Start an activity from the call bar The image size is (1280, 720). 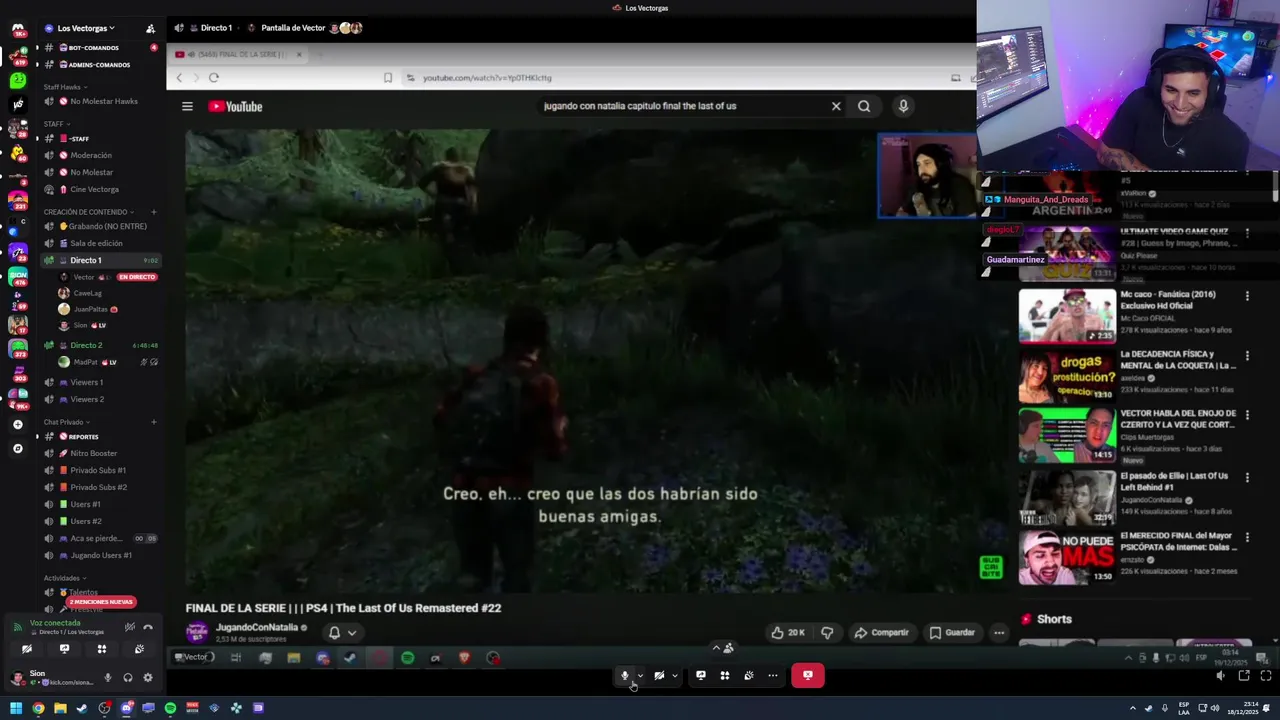(x=725, y=676)
